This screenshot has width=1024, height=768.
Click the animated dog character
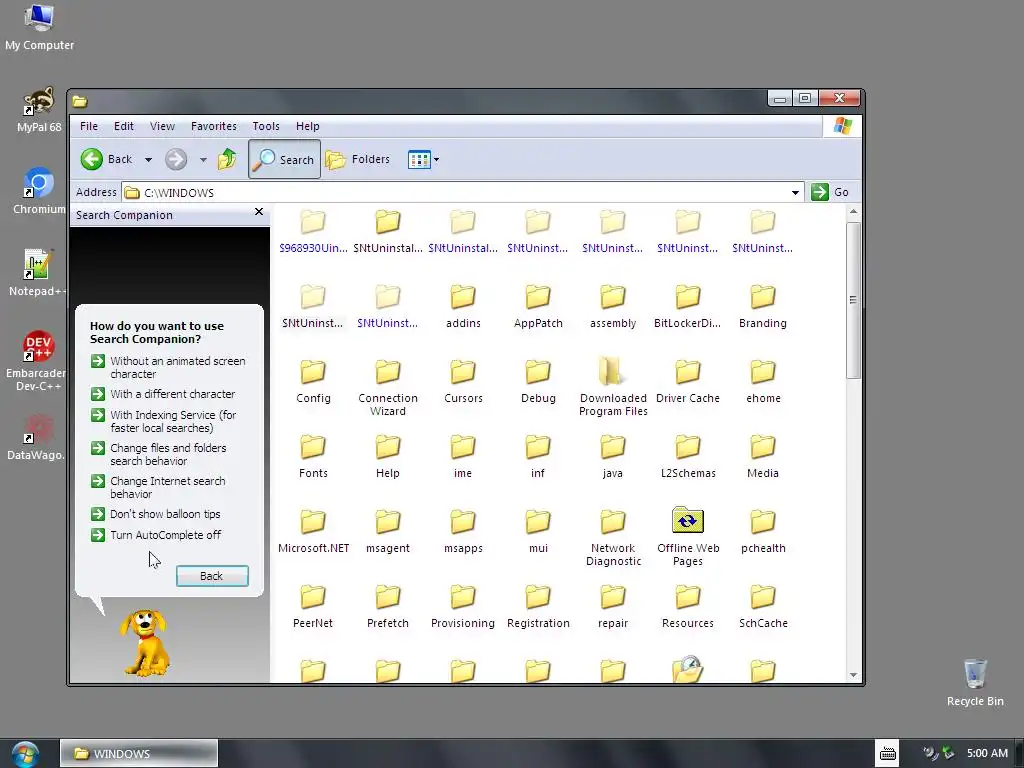[x=144, y=643]
